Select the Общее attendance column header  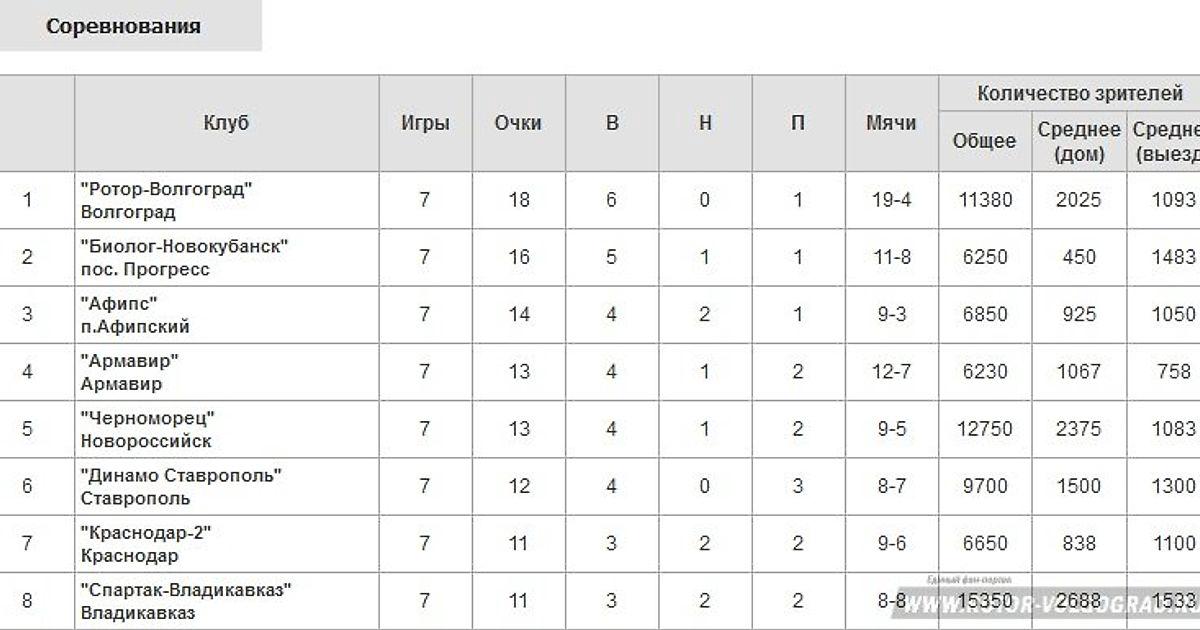pos(984,142)
